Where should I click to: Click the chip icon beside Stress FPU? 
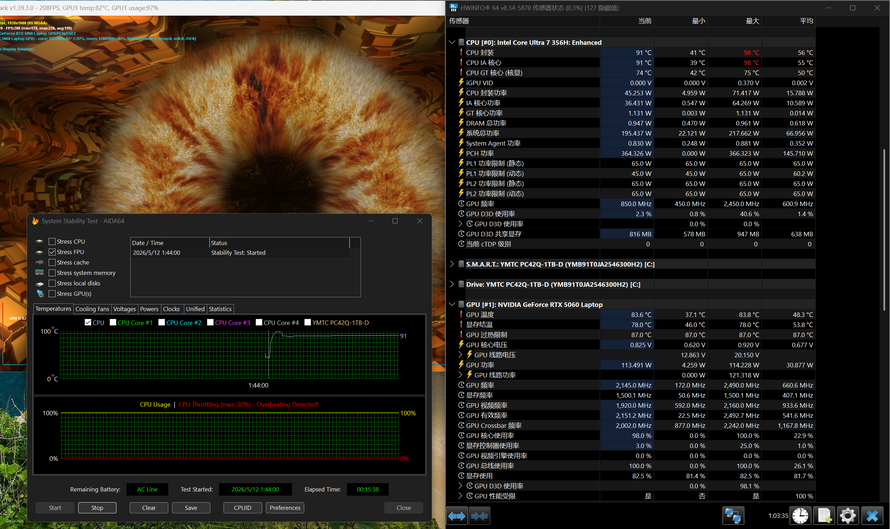pyautogui.click(x=40, y=252)
